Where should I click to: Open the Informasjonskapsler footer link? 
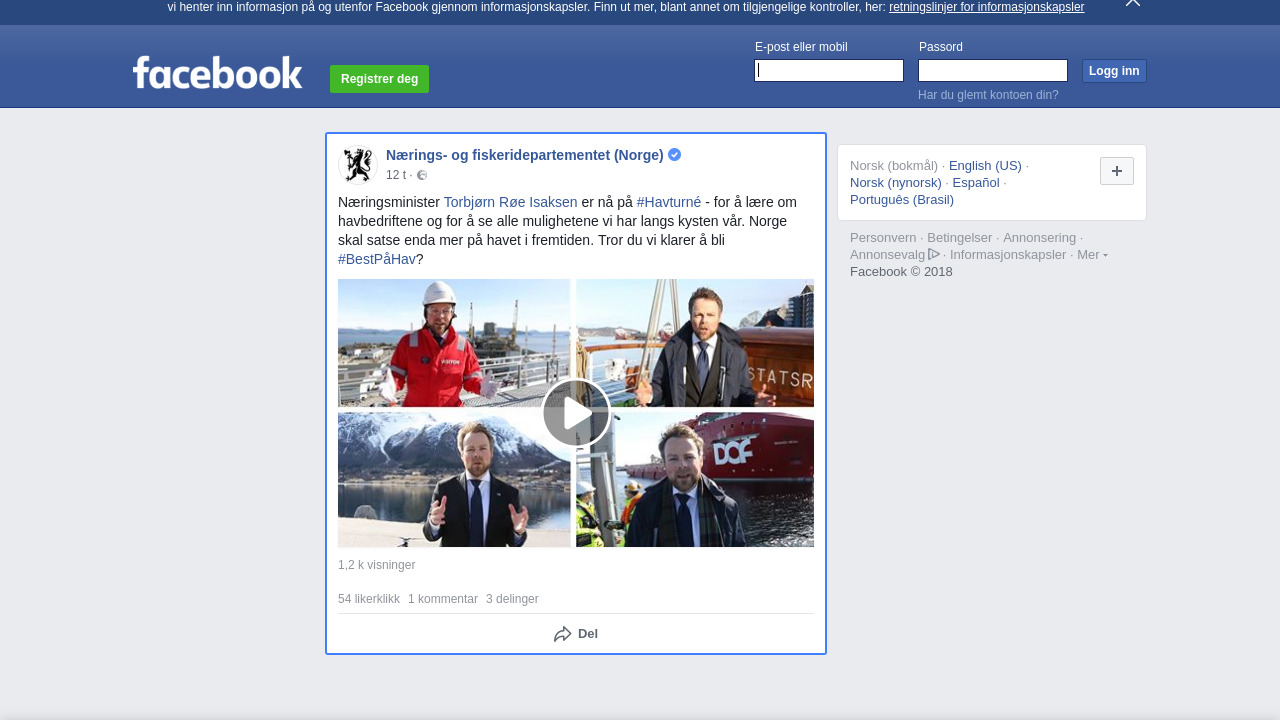(x=1008, y=254)
